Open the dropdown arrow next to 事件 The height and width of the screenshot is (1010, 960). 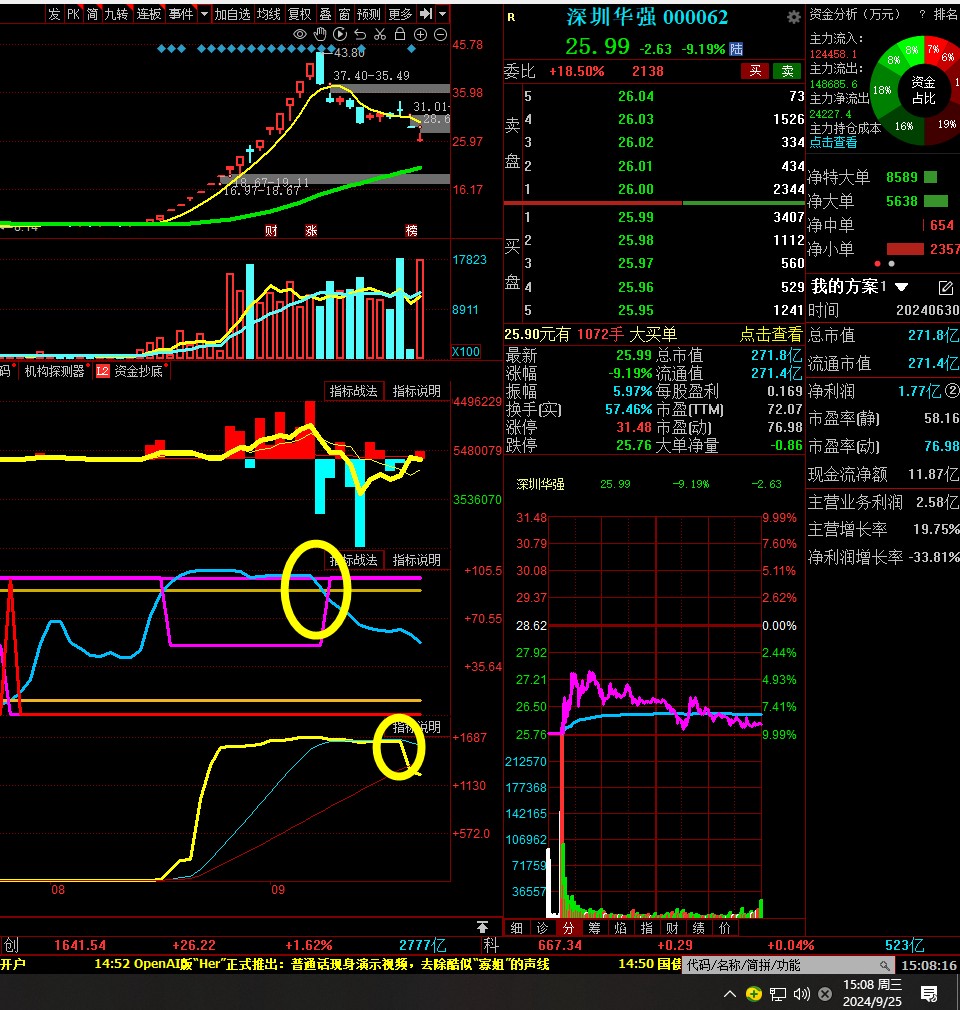tap(204, 14)
